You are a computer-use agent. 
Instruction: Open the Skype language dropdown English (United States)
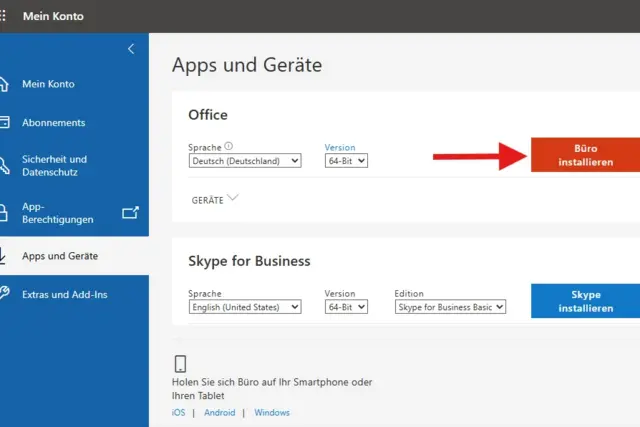pos(245,307)
